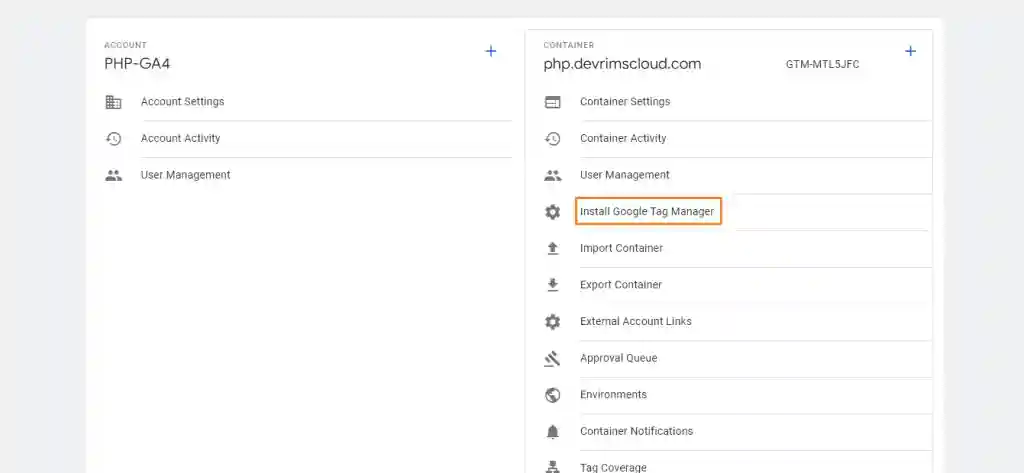Screen dimensions: 1024x473
Task: Click the plus icon in the Account panel
Action: [490, 51]
